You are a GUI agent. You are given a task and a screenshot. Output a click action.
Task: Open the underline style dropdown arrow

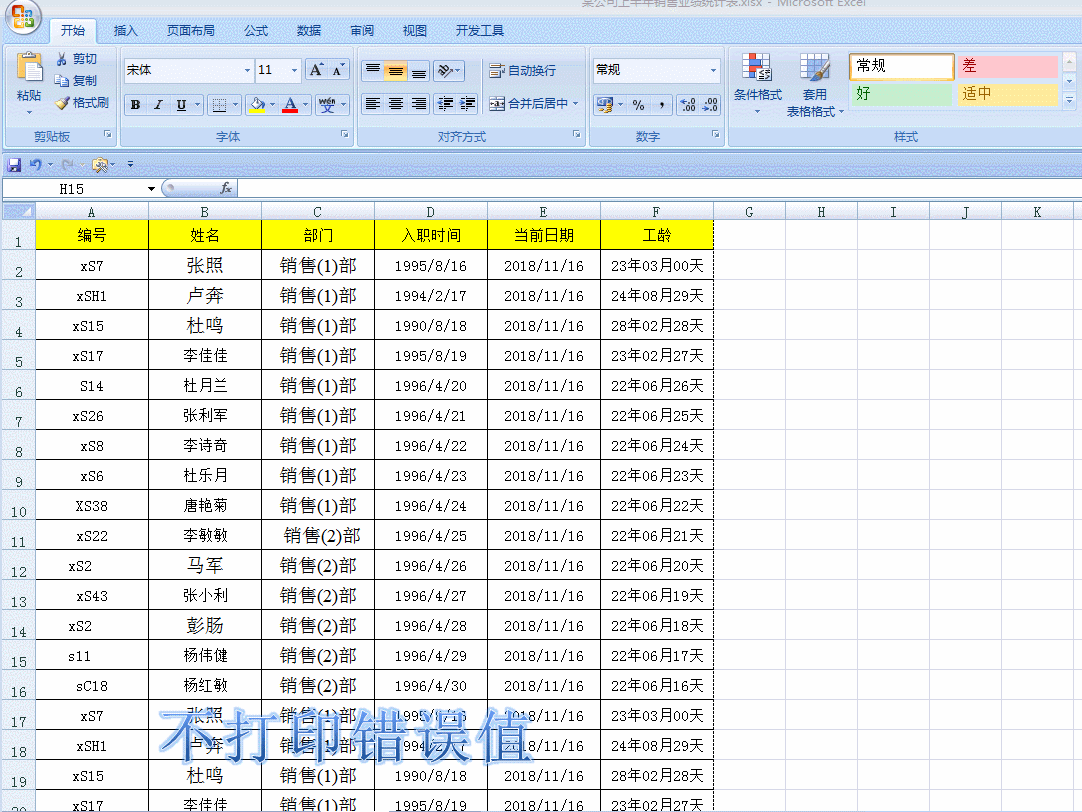[197, 105]
